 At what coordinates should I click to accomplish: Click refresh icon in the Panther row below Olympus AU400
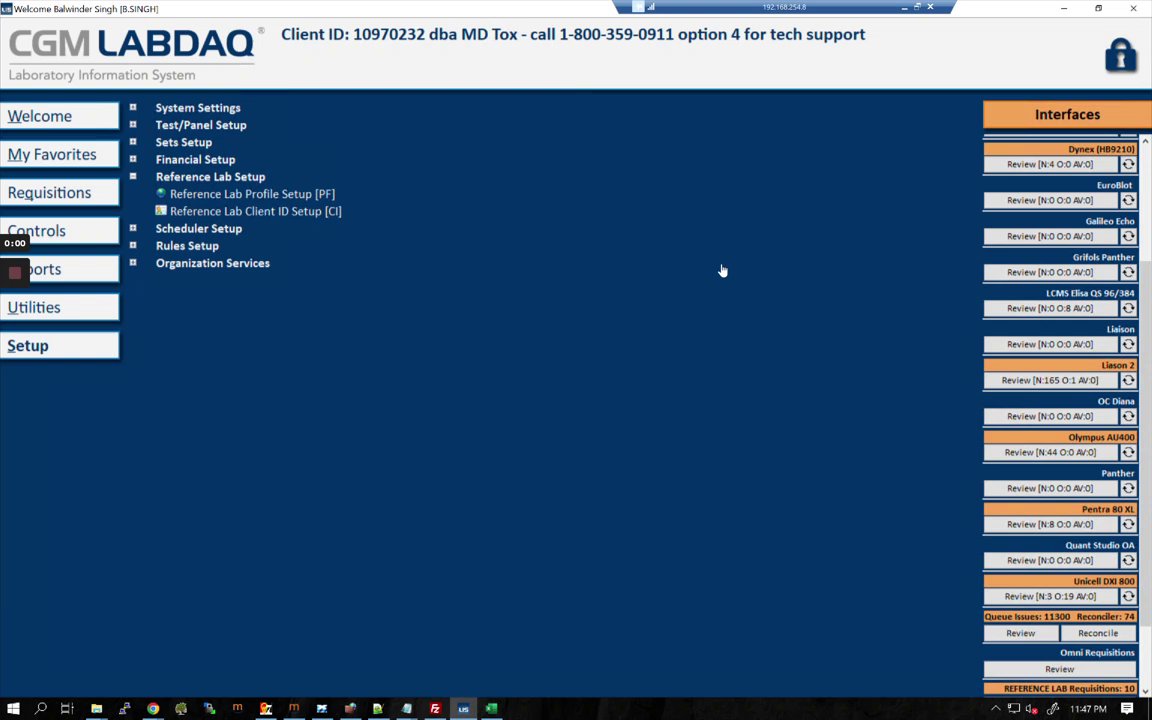coord(1128,489)
